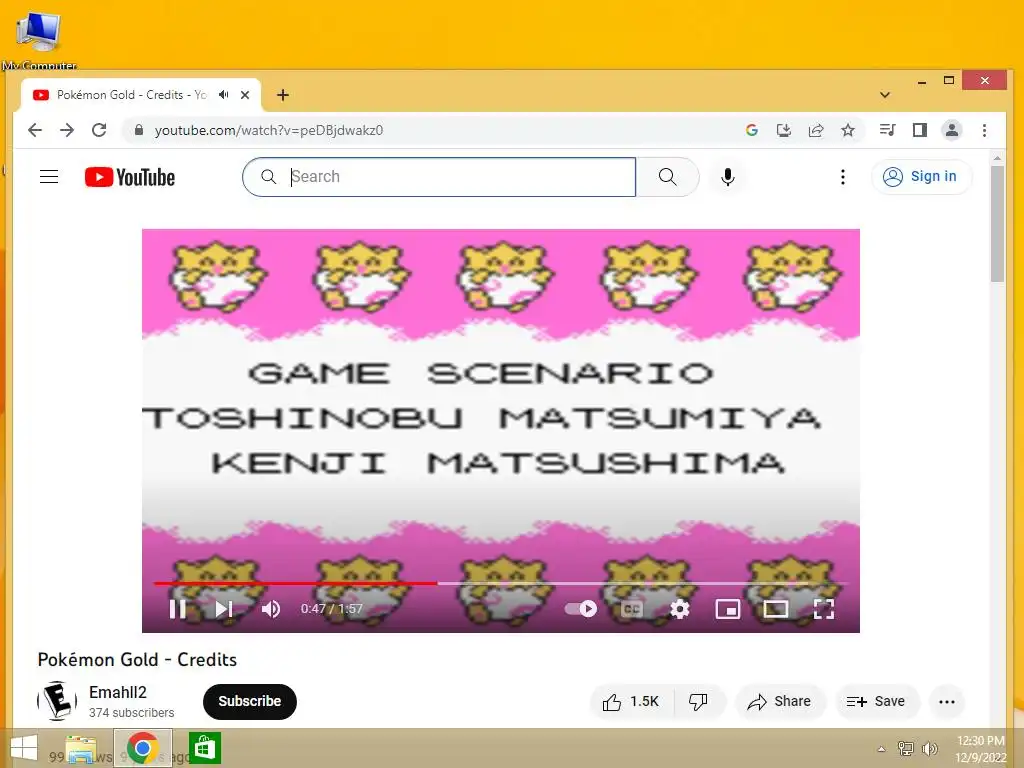Click the video title Pokémon Gold - Credits
Image resolution: width=1024 pixels, height=768 pixels.
click(x=137, y=660)
